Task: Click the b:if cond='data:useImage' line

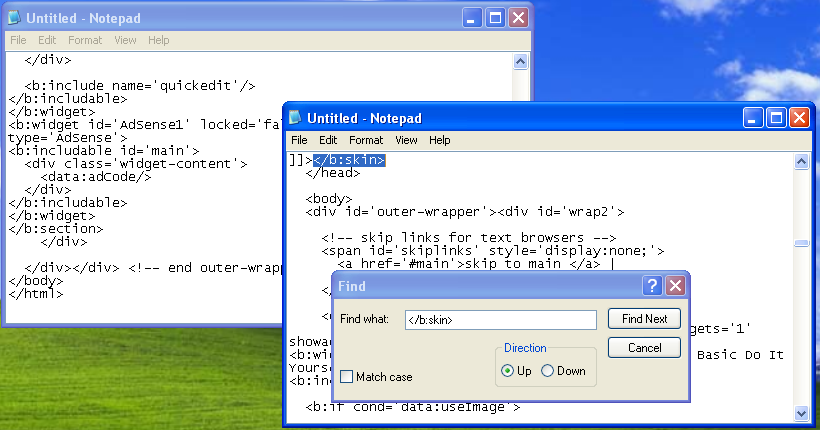Action: point(413,407)
